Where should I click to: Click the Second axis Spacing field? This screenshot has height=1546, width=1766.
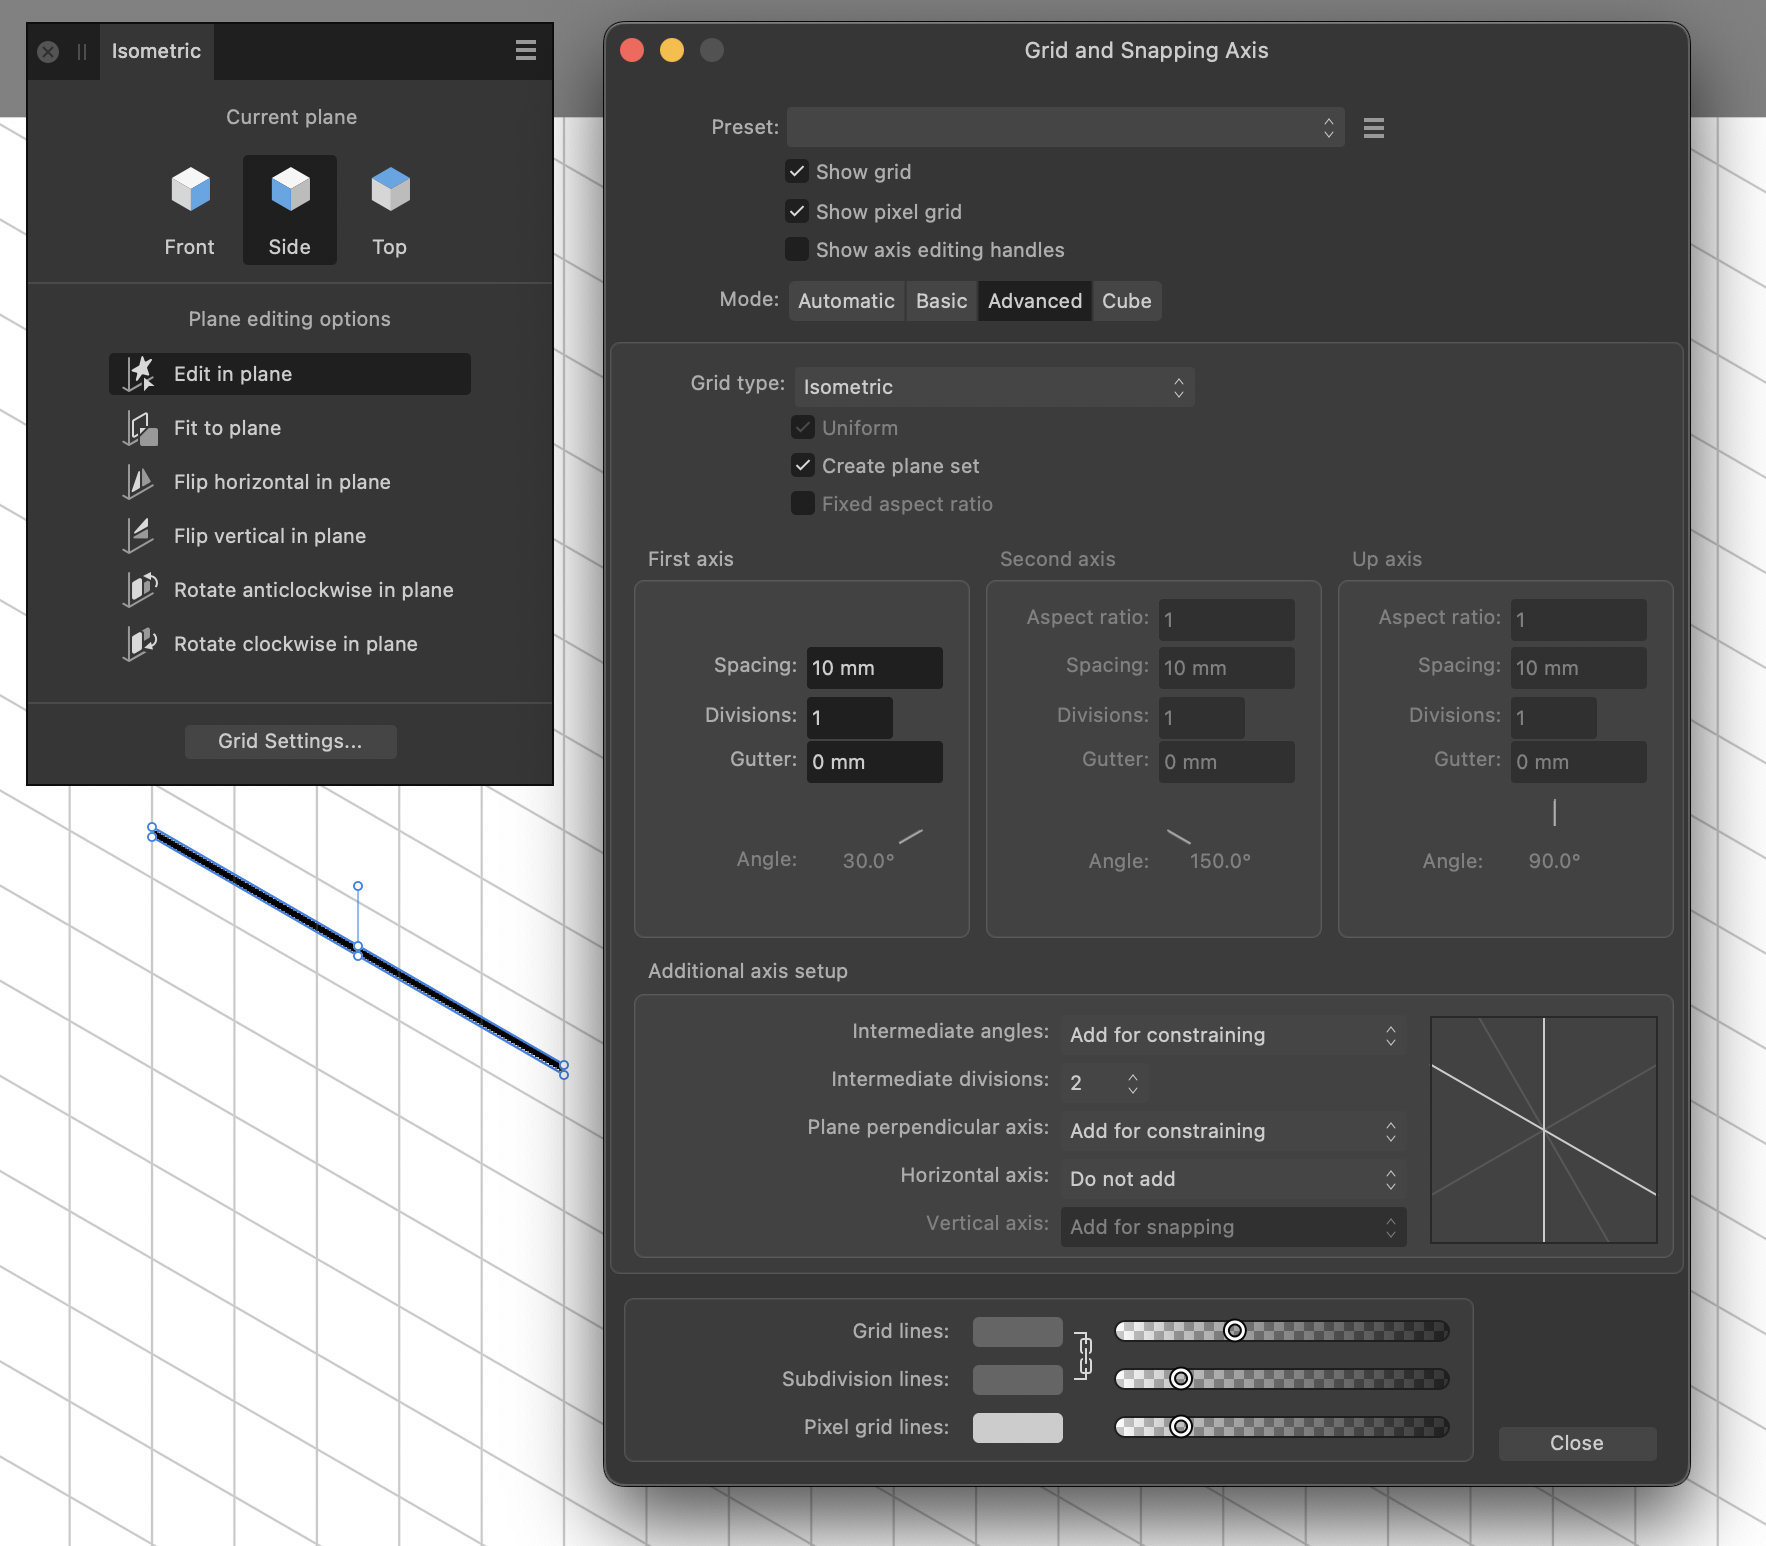[x=1227, y=668]
